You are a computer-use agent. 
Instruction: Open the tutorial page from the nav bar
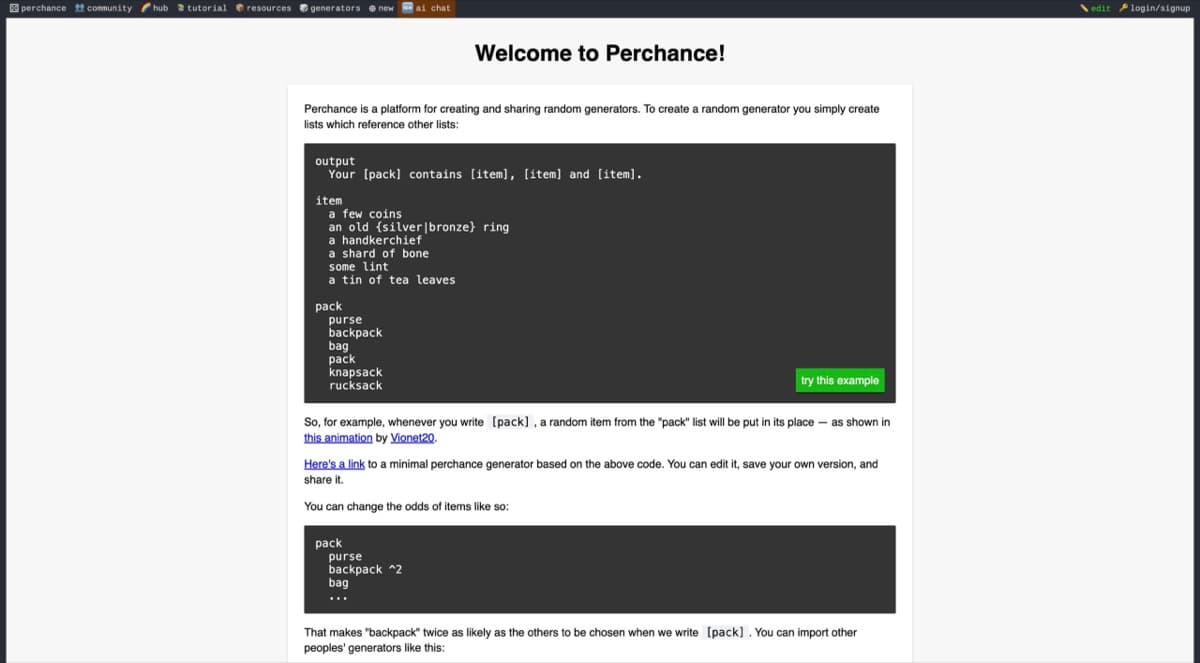207,8
